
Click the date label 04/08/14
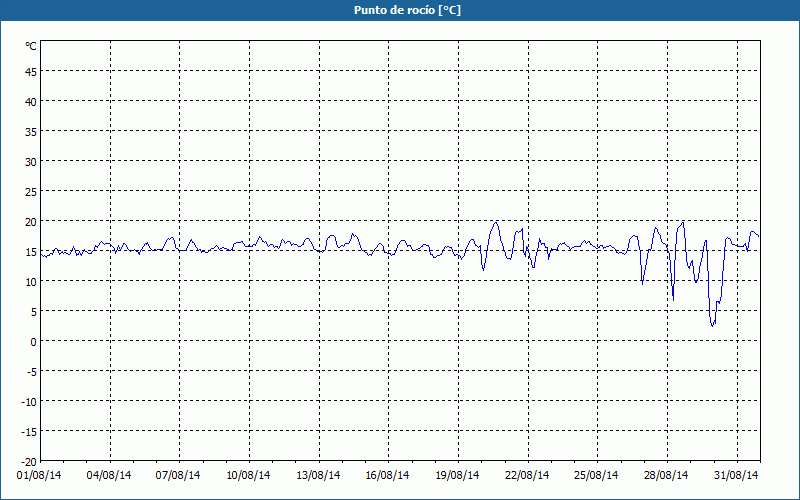click(x=109, y=475)
